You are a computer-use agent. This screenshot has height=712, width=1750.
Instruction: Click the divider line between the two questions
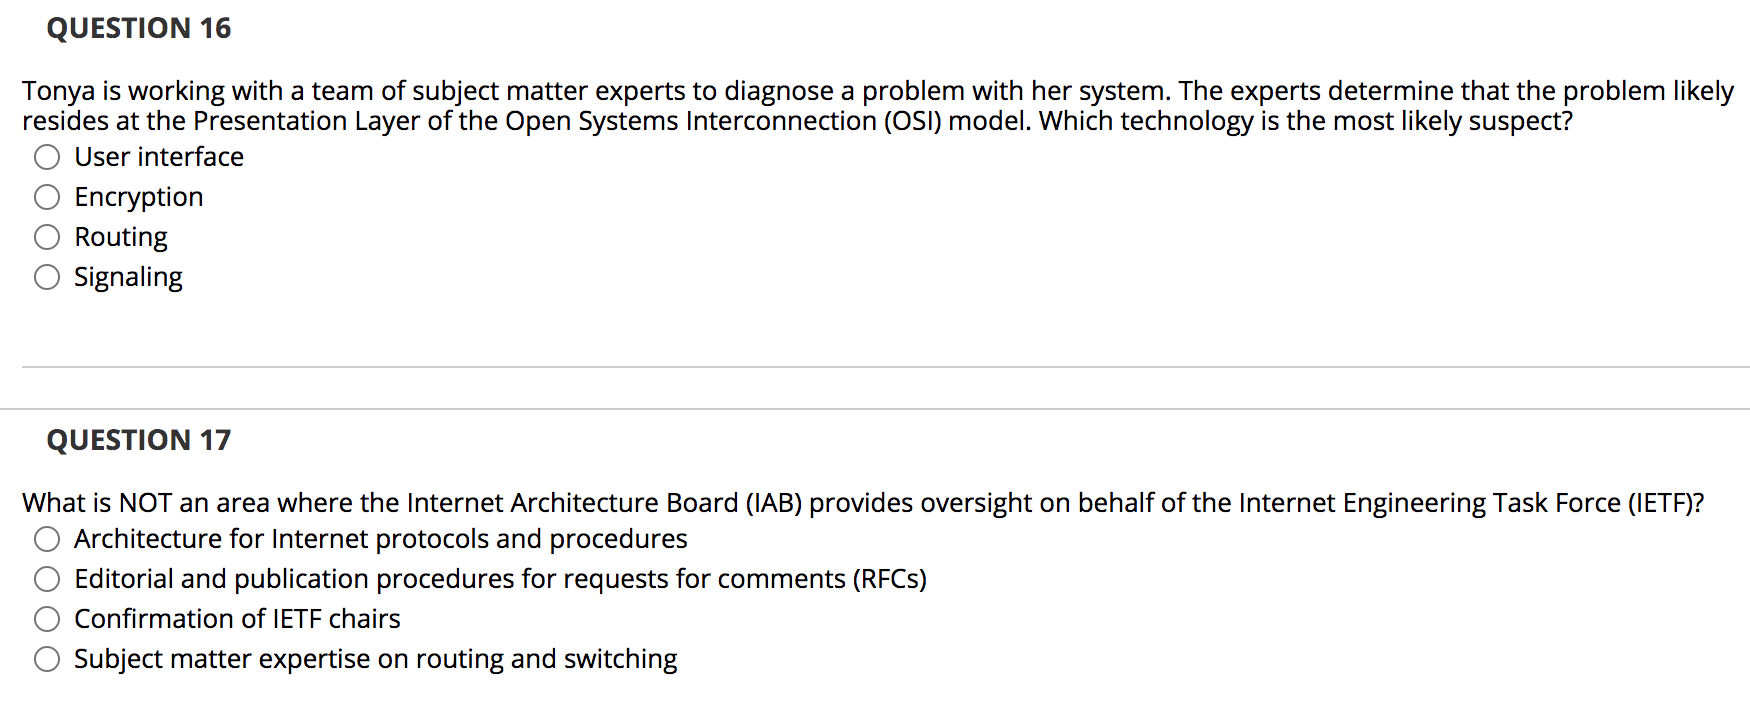click(x=875, y=368)
